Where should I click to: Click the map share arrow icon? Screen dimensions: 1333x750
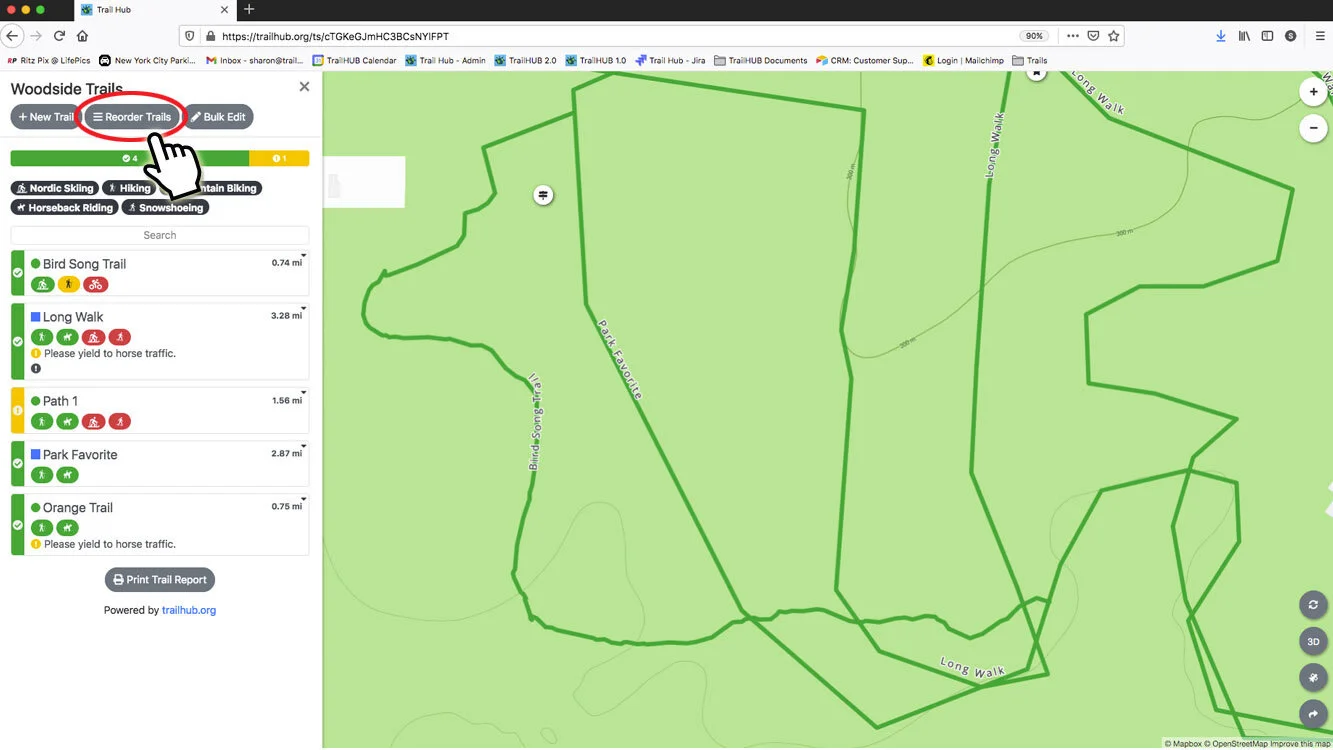[x=1313, y=713]
